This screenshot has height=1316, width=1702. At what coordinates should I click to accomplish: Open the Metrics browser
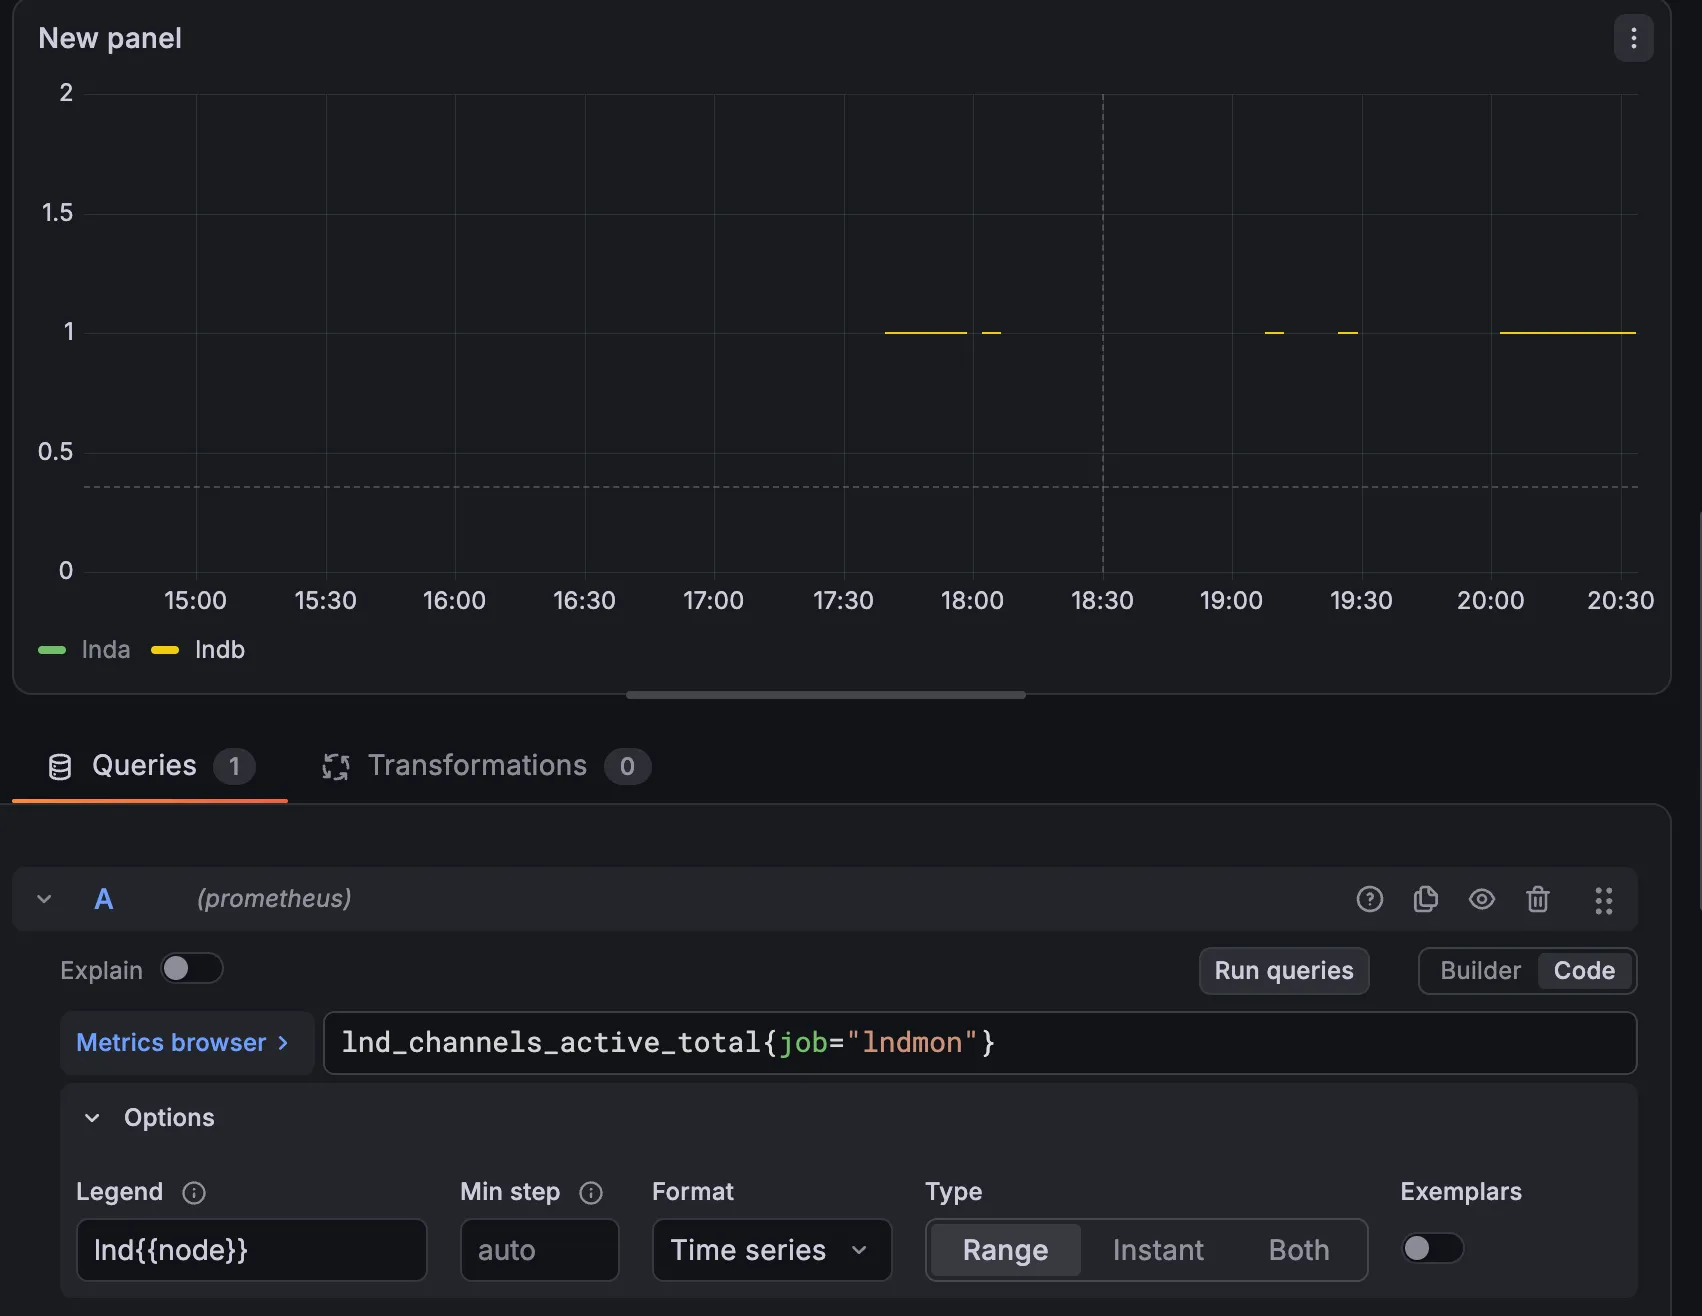pyautogui.click(x=186, y=1043)
